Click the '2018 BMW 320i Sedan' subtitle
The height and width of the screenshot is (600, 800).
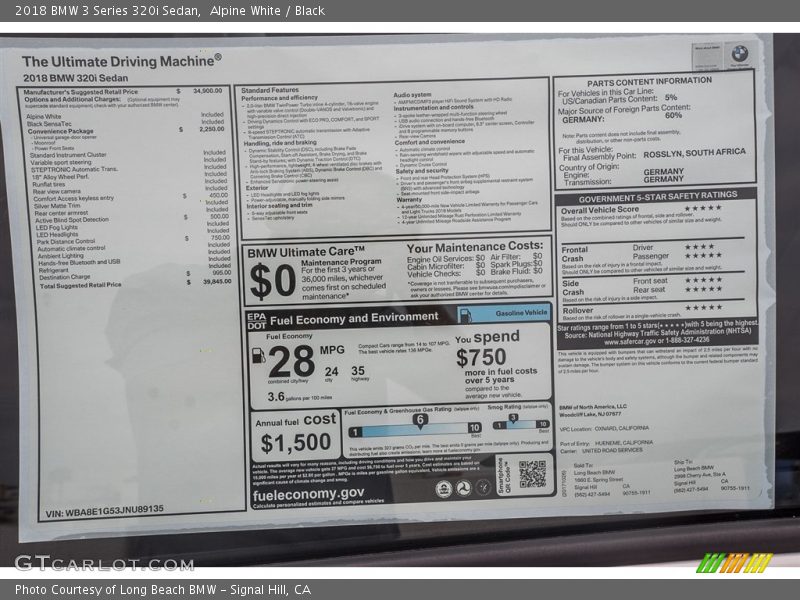[76, 78]
